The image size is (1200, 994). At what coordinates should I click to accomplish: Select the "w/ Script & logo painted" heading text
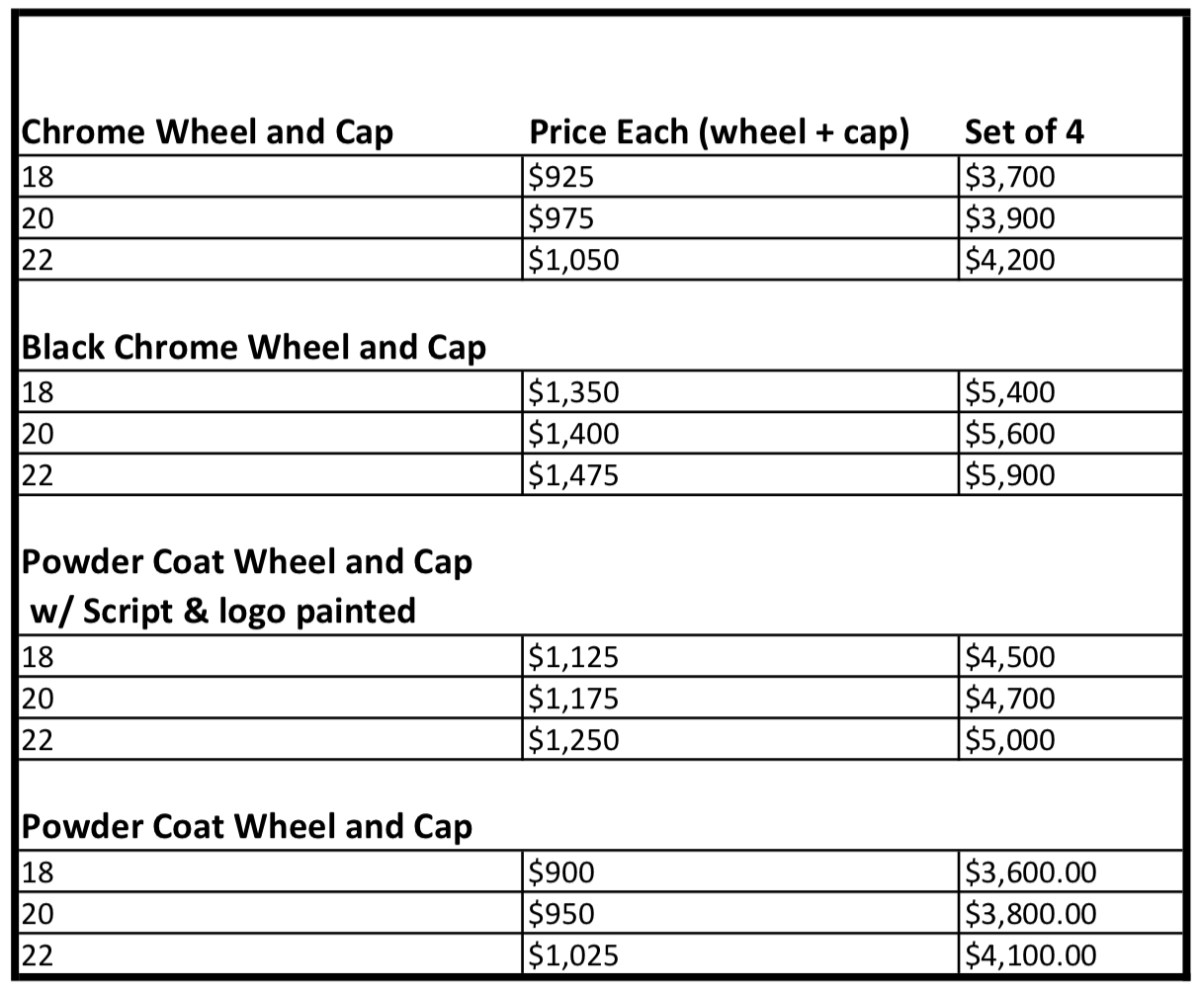pyautogui.click(x=222, y=610)
